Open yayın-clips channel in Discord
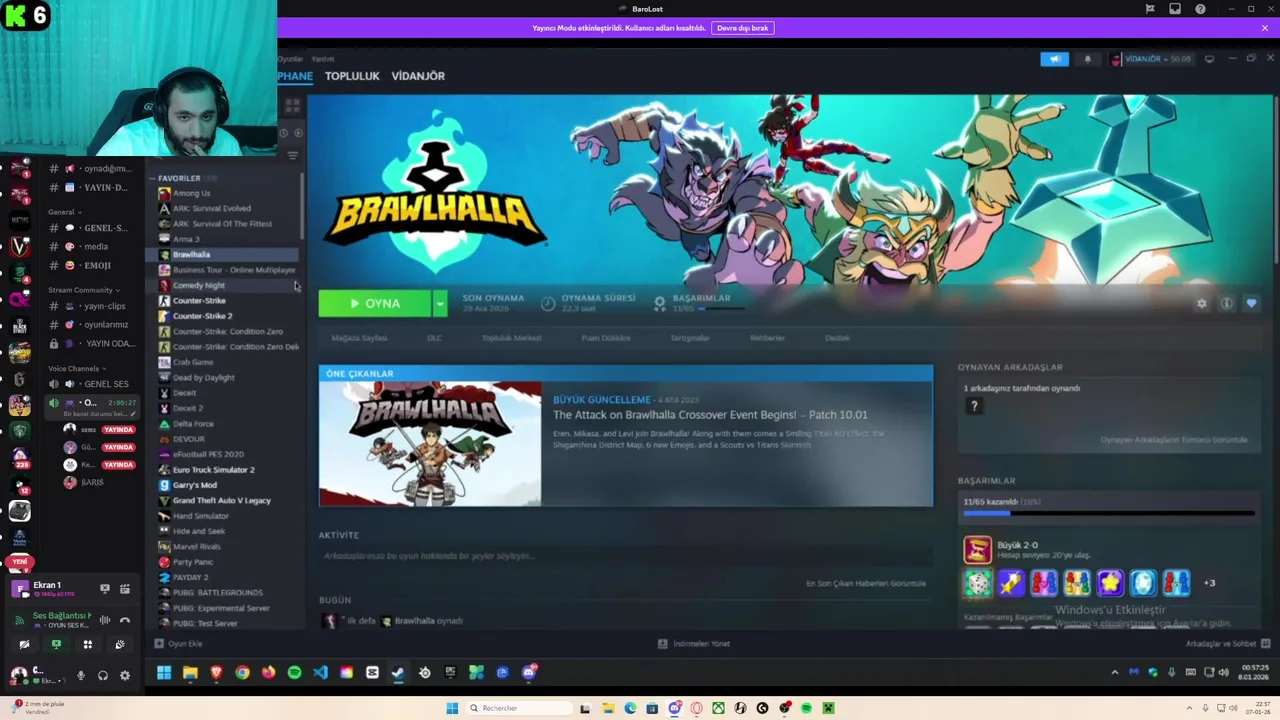The width and height of the screenshot is (1280, 720). click(x=93, y=306)
